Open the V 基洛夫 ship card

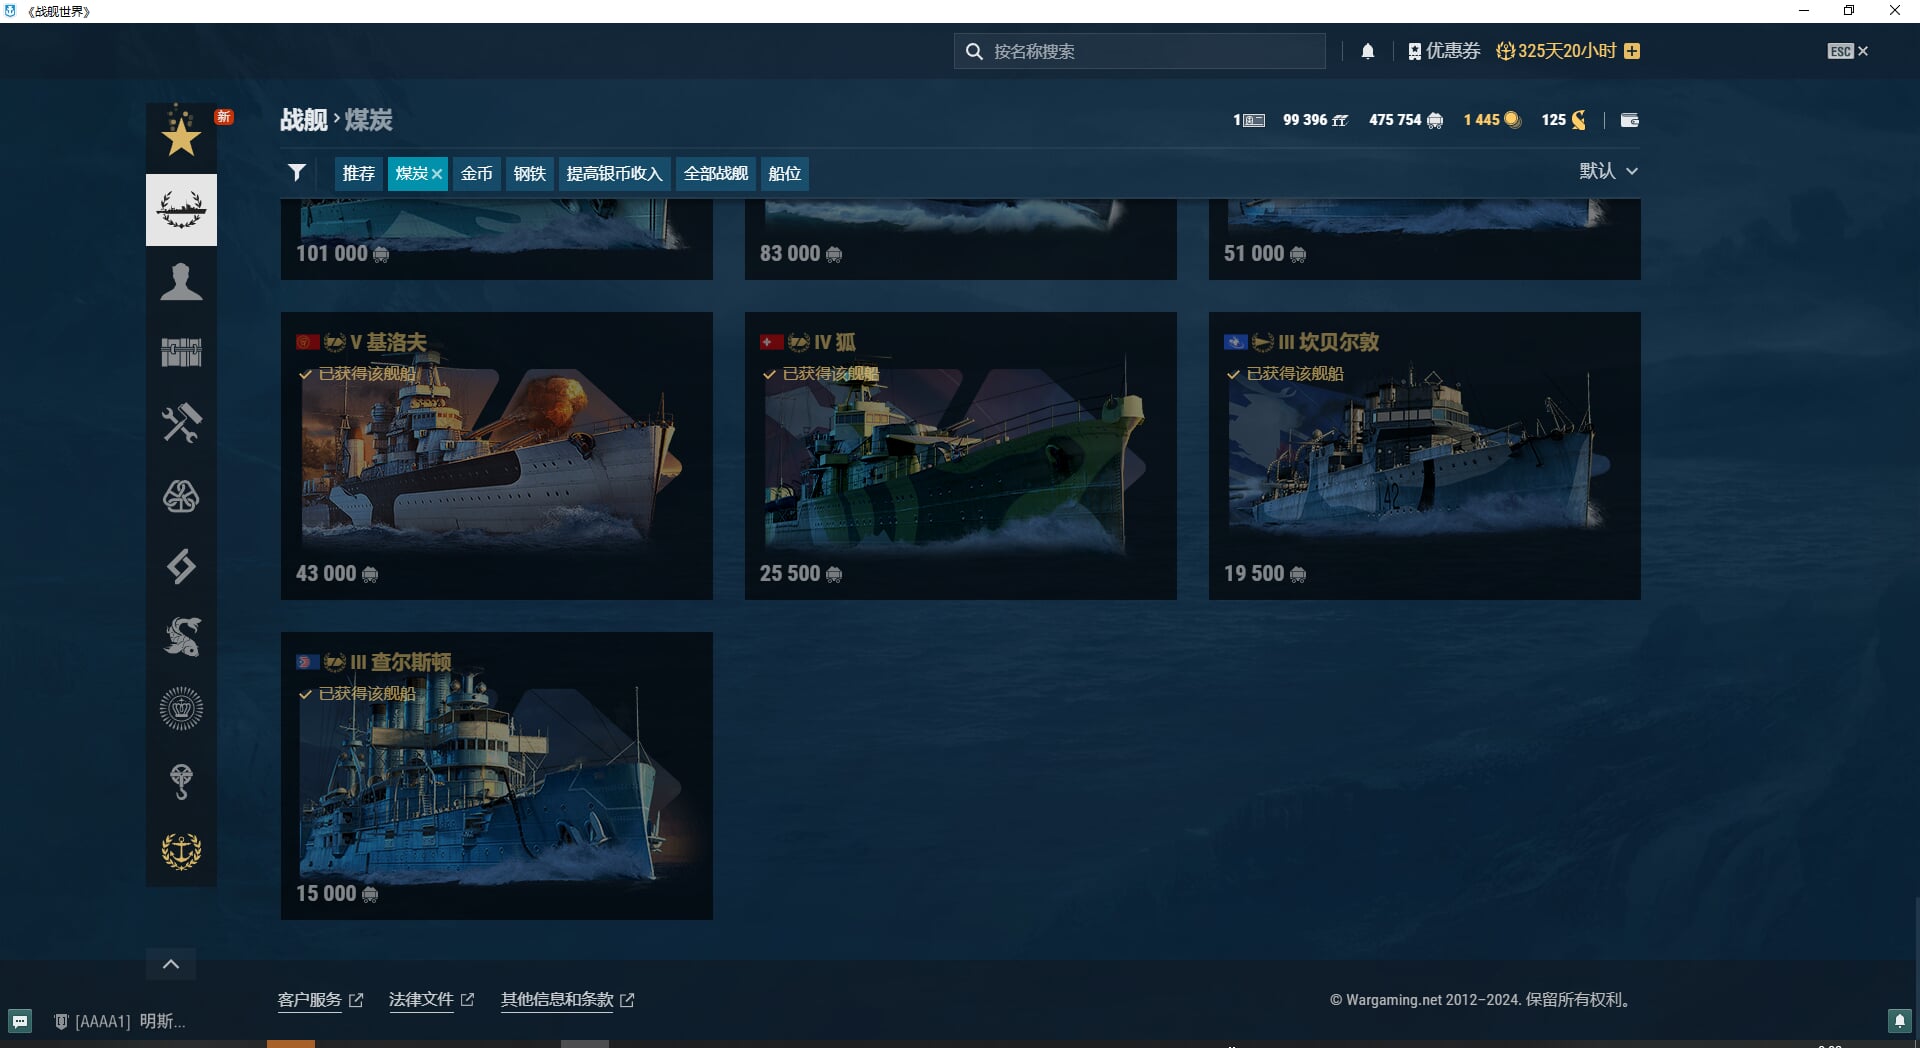496,456
